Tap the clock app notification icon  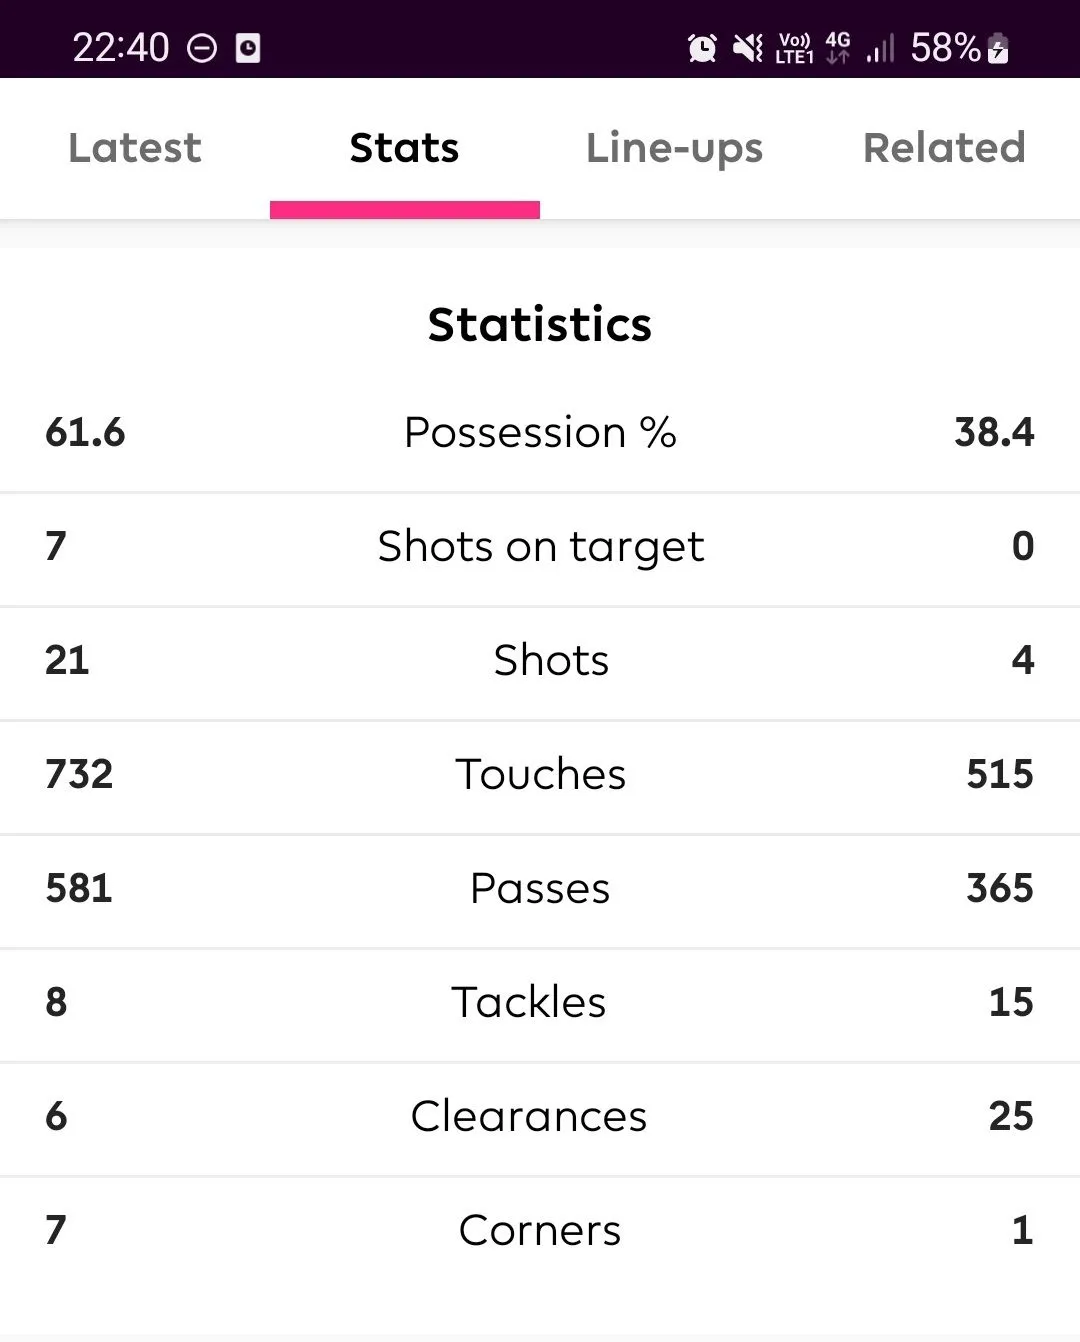pyautogui.click(x=248, y=48)
